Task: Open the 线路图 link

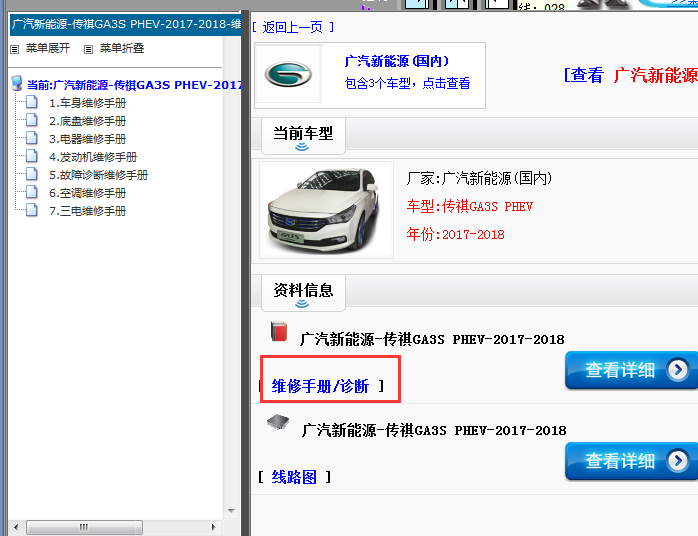Action: click(294, 477)
